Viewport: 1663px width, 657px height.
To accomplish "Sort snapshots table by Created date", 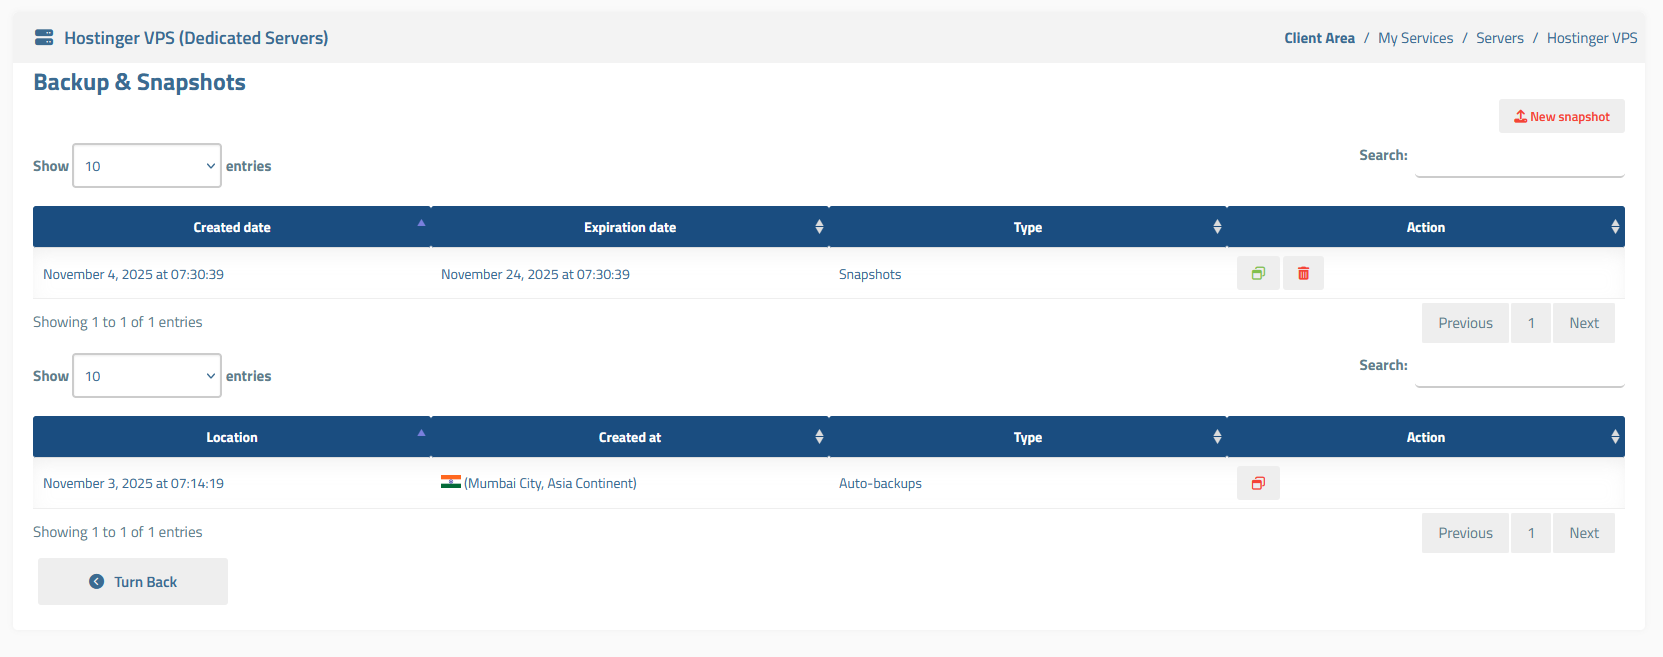I will point(232,227).
